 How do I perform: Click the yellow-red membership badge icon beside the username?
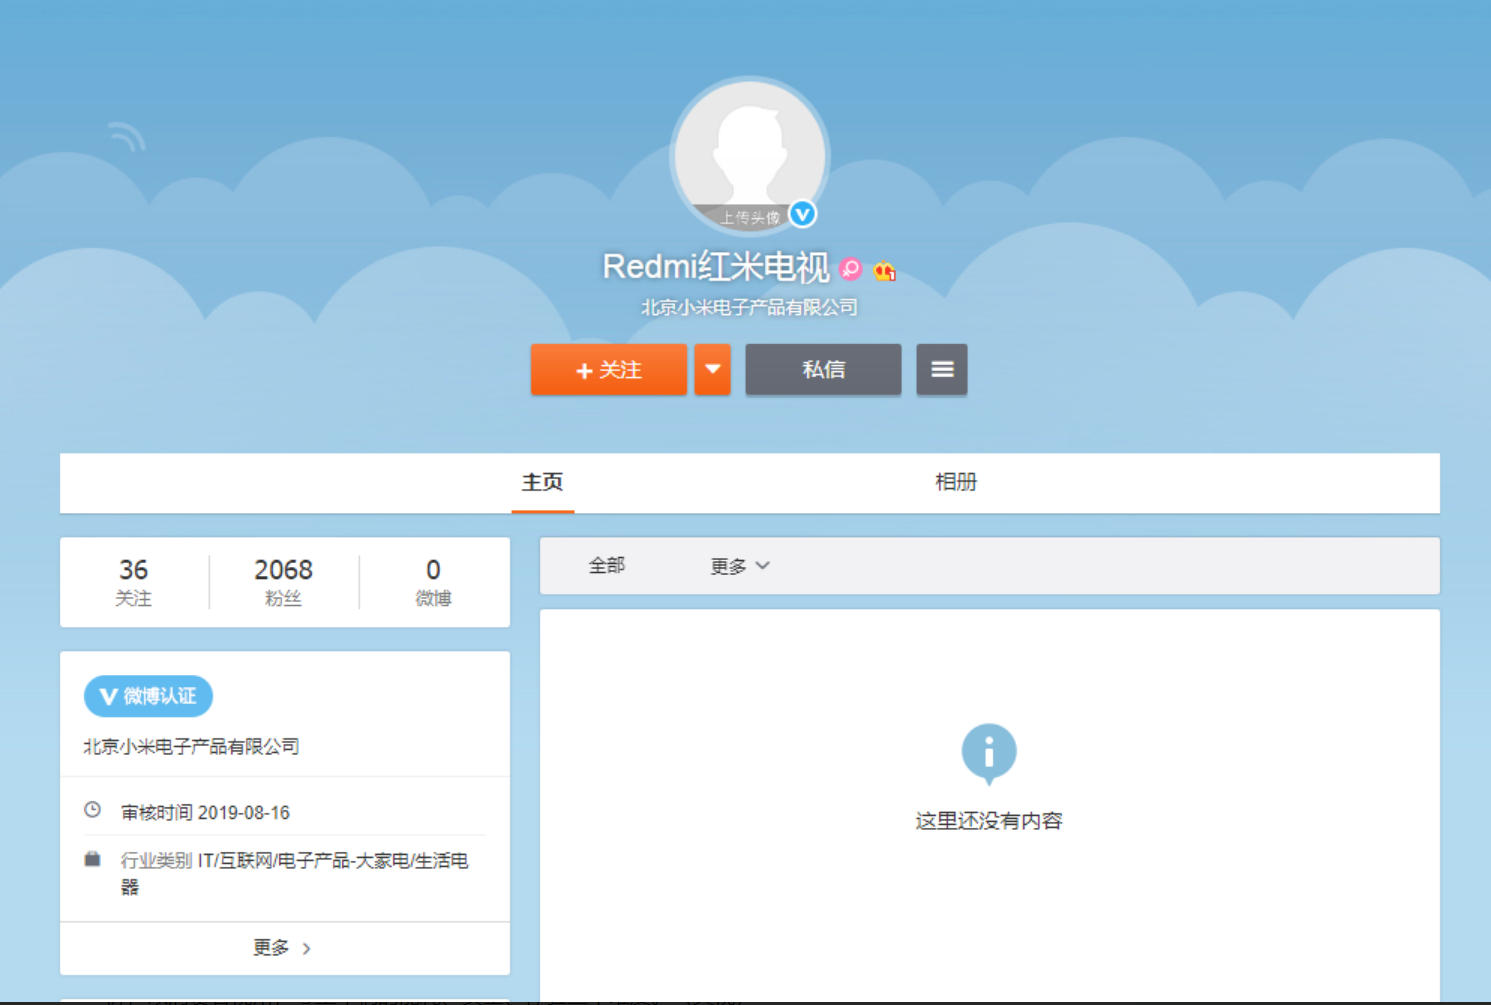click(x=884, y=270)
